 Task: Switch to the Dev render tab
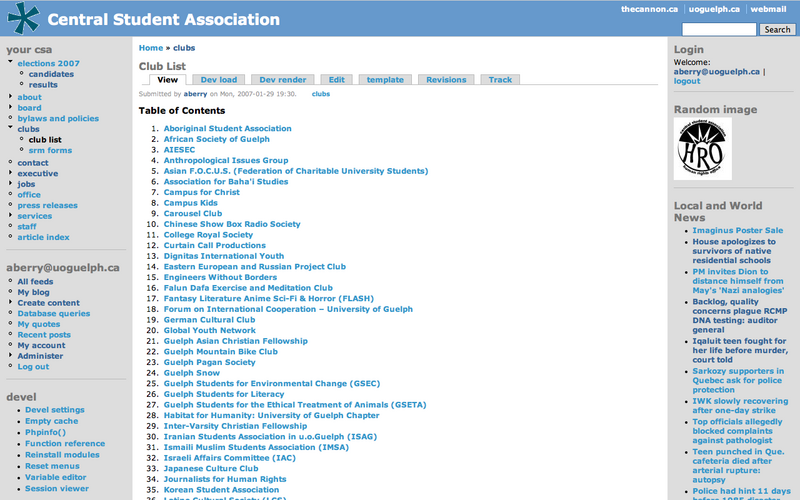coord(283,80)
